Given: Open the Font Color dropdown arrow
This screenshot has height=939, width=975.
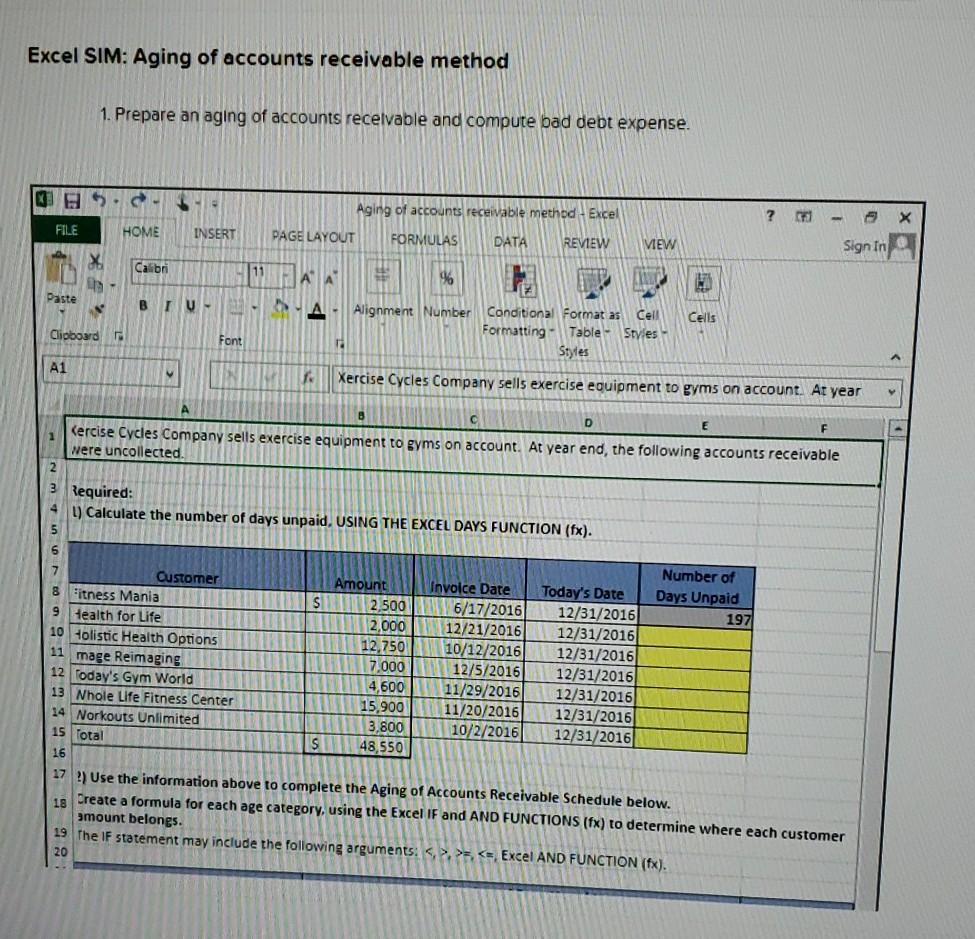Looking at the screenshot, I should 334,310.
